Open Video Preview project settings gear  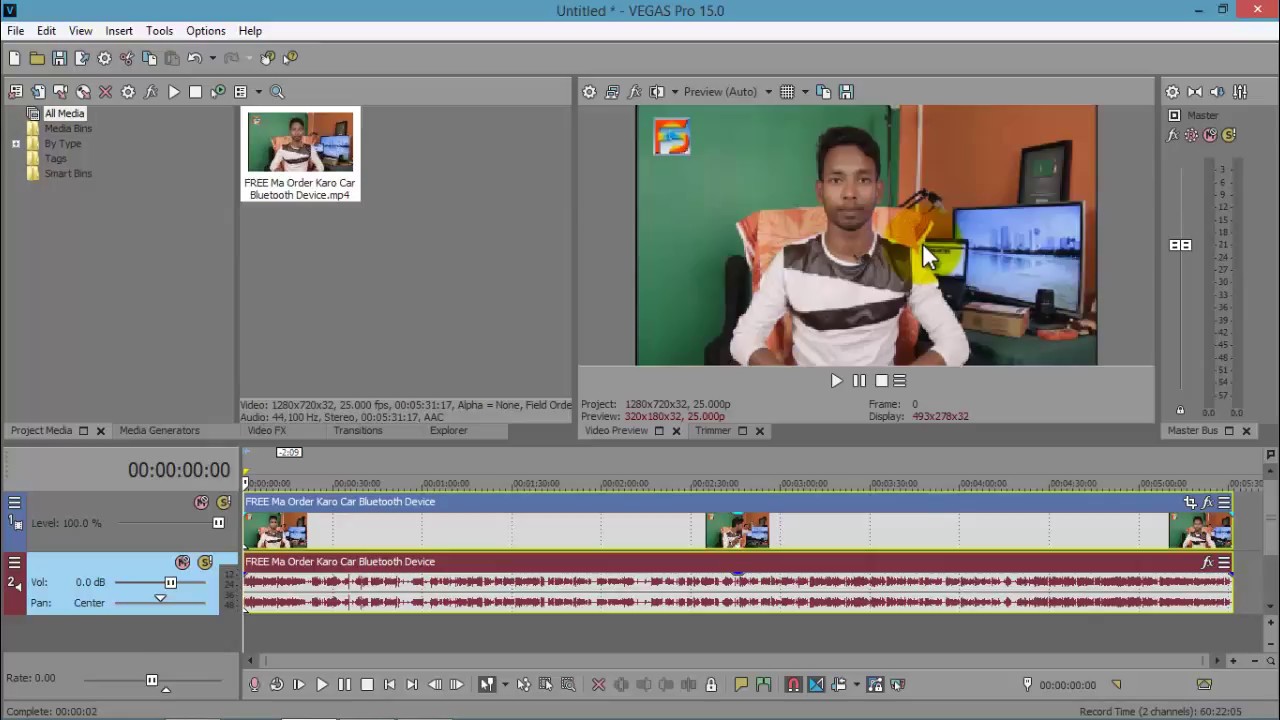pos(589,92)
